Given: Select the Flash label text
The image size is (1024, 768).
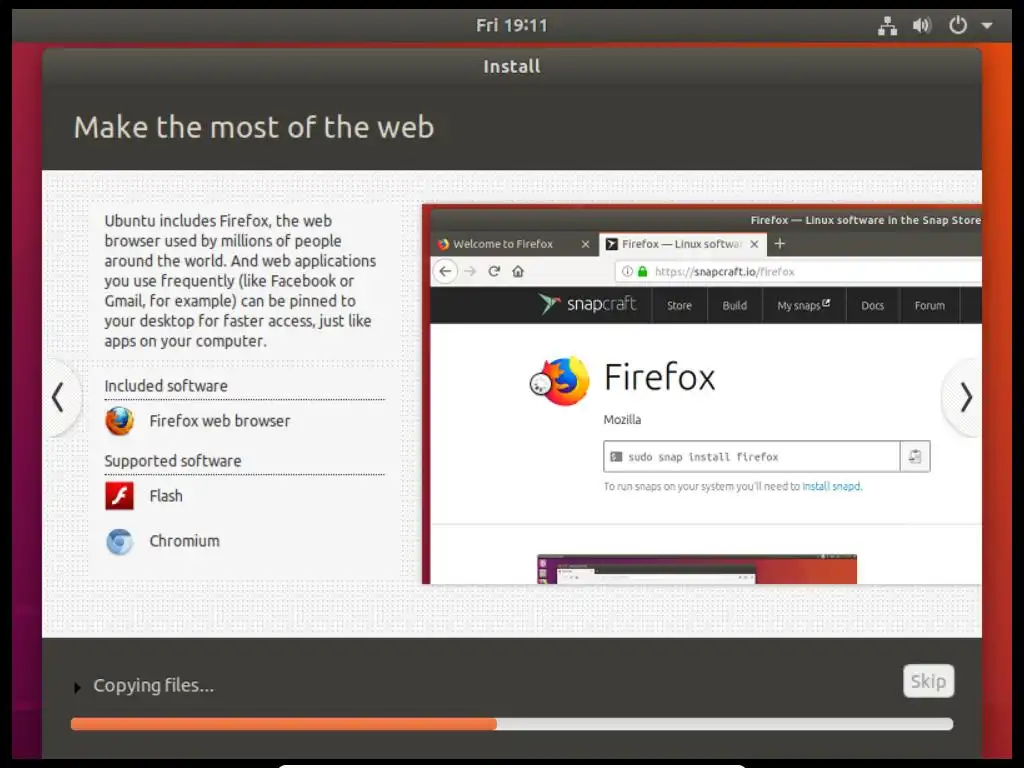Looking at the screenshot, I should [166, 496].
